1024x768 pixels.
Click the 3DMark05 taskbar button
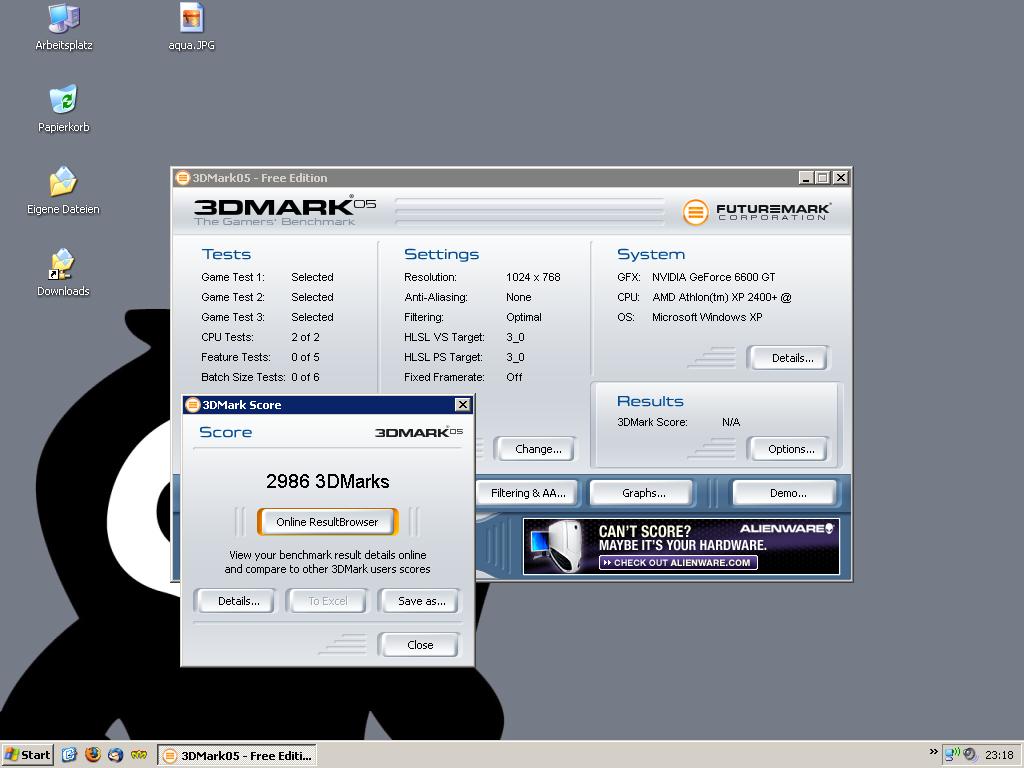click(237, 755)
